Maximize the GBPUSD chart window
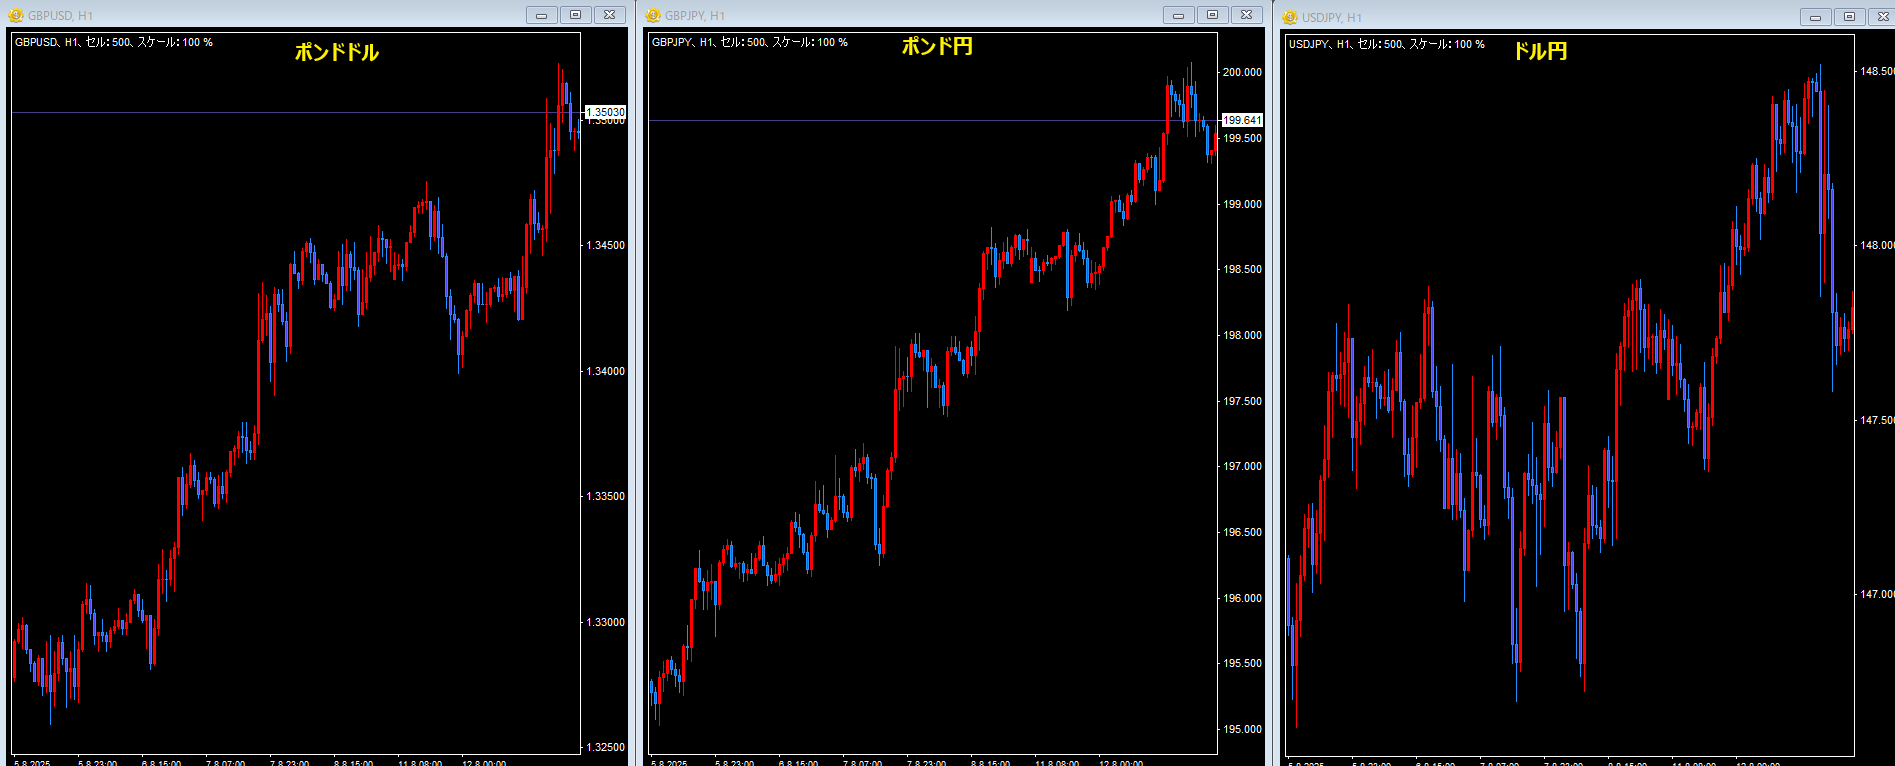 pyautogui.click(x=575, y=15)
